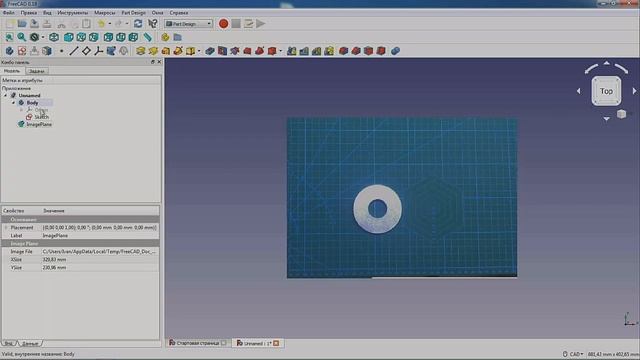Screen dimensions: 640x360
Task: Close the Unnamed document tab
Action: pyautogui.click(x=276, y=343)
